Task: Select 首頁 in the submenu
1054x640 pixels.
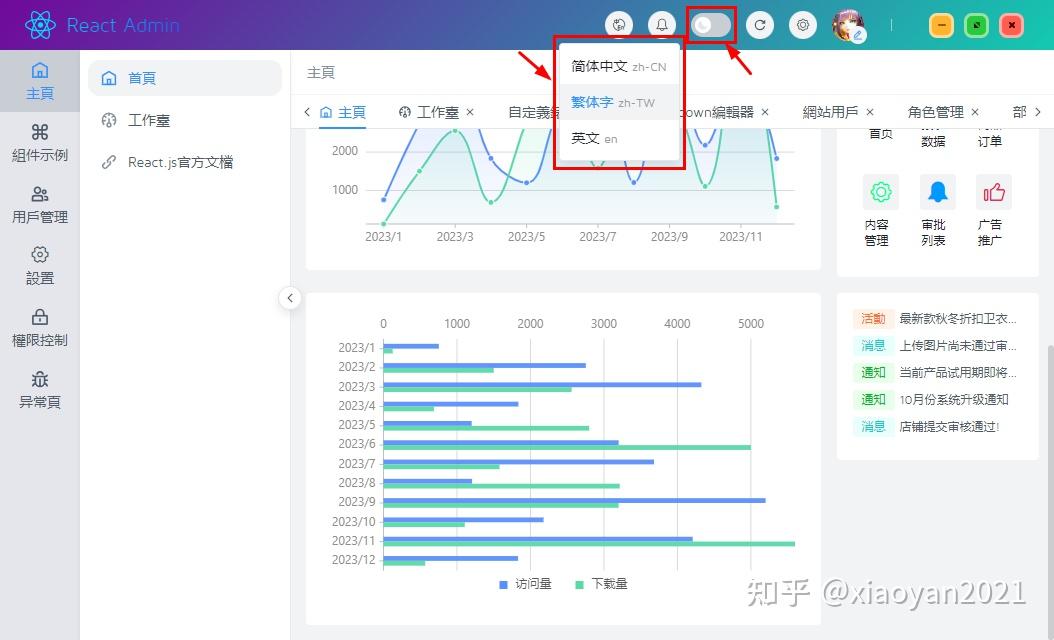Action: pyautogui.click(x=185, y=78)
